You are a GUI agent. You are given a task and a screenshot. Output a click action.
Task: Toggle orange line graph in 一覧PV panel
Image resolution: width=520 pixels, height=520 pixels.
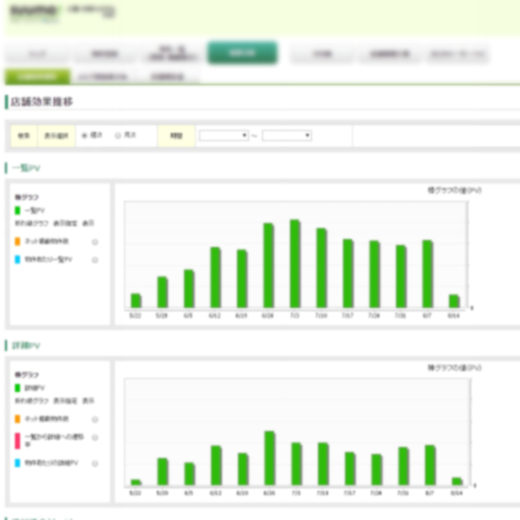[95, 242]
